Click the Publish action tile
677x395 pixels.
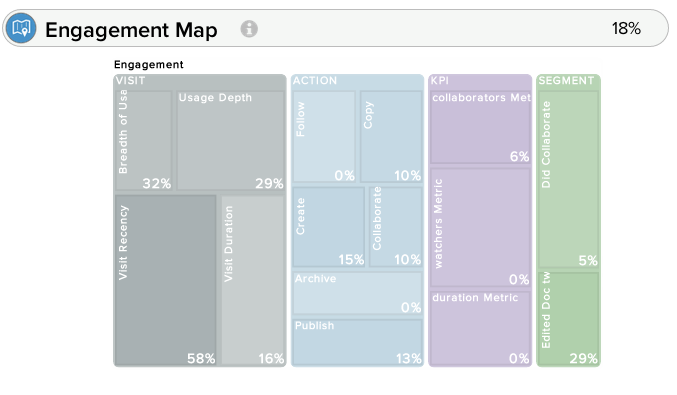click(357, 342)
